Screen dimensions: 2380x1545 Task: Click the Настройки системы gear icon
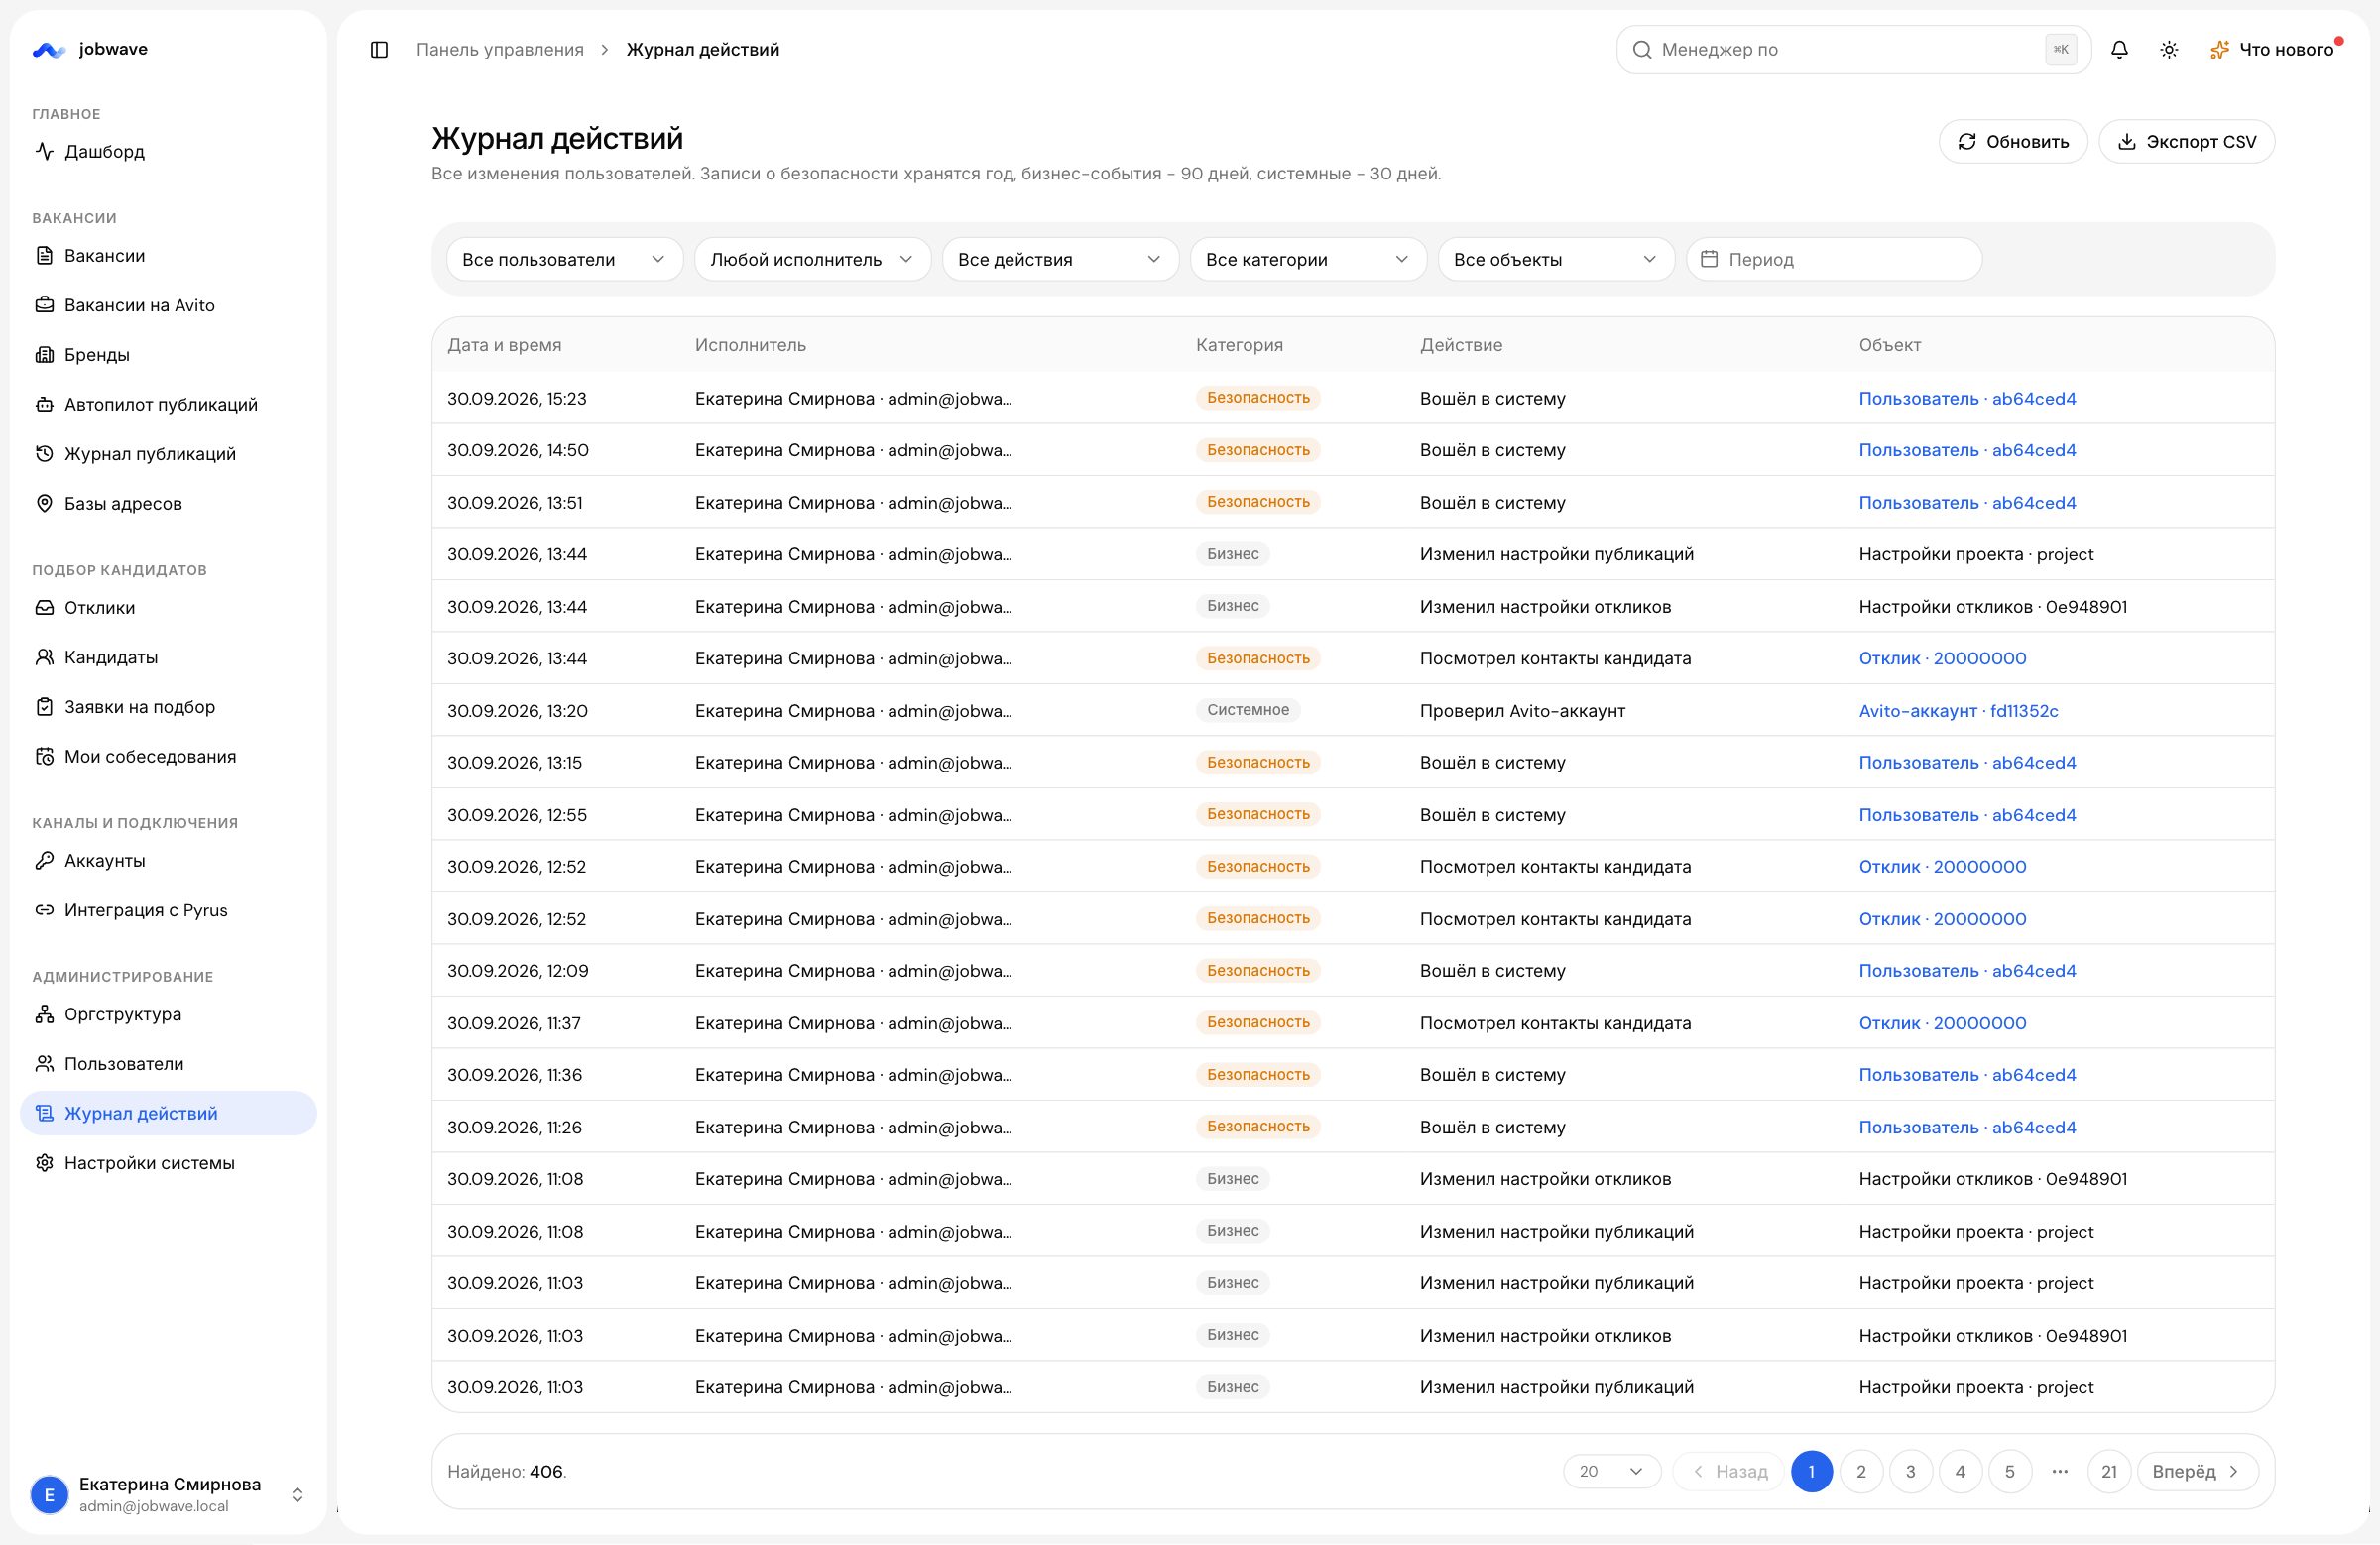pos(44,1162)
